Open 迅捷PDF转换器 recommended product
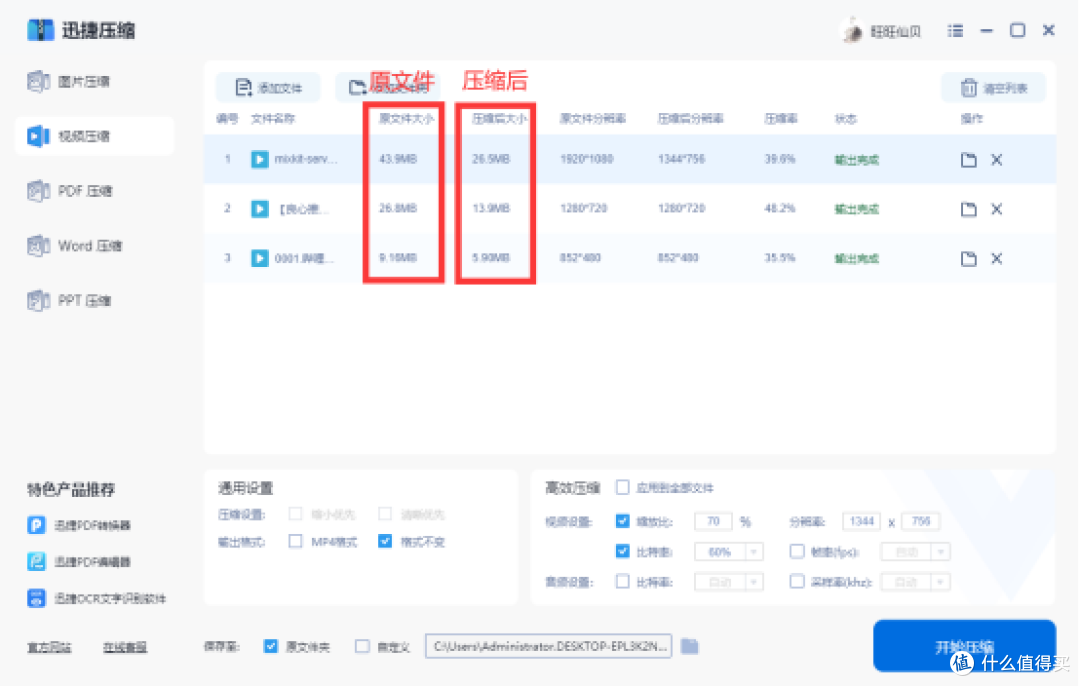 click(79, 526)
